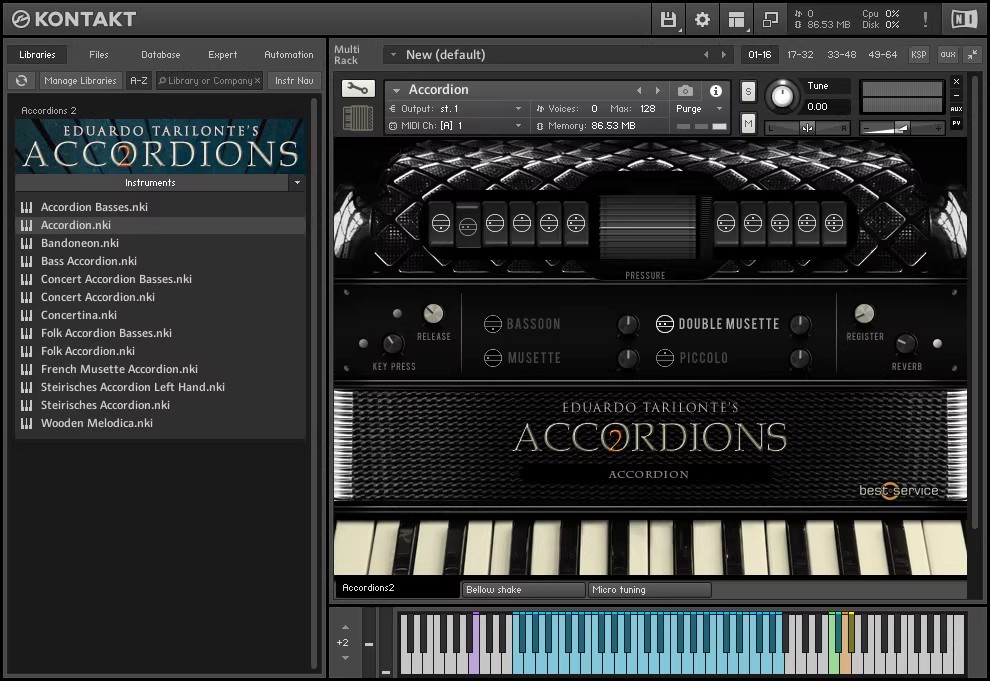Switch to the Files tab
This screenshot has height=681, width=990.
click(x=99, y=55)
